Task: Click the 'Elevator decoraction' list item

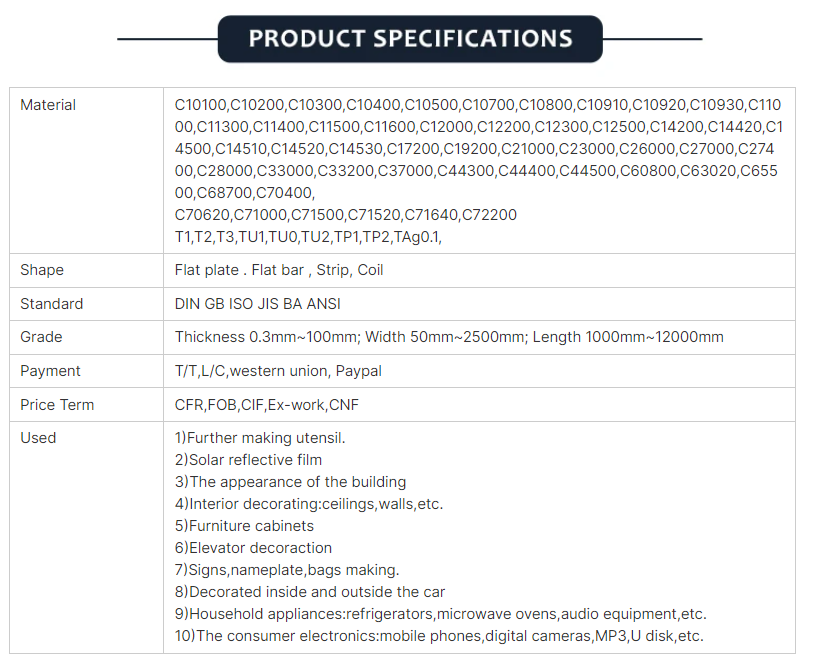Action: point(253,548)
